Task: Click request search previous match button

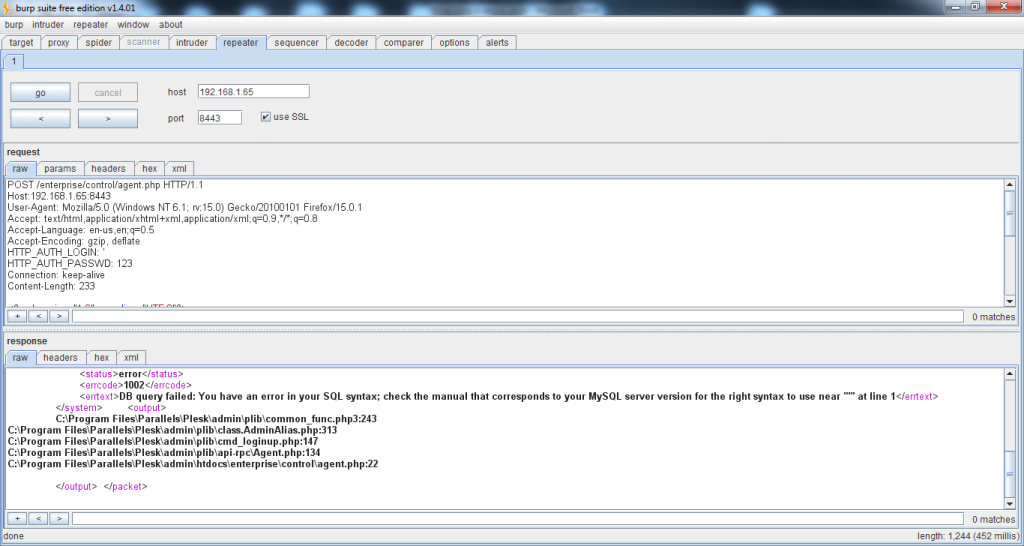Action: (39, 316)
